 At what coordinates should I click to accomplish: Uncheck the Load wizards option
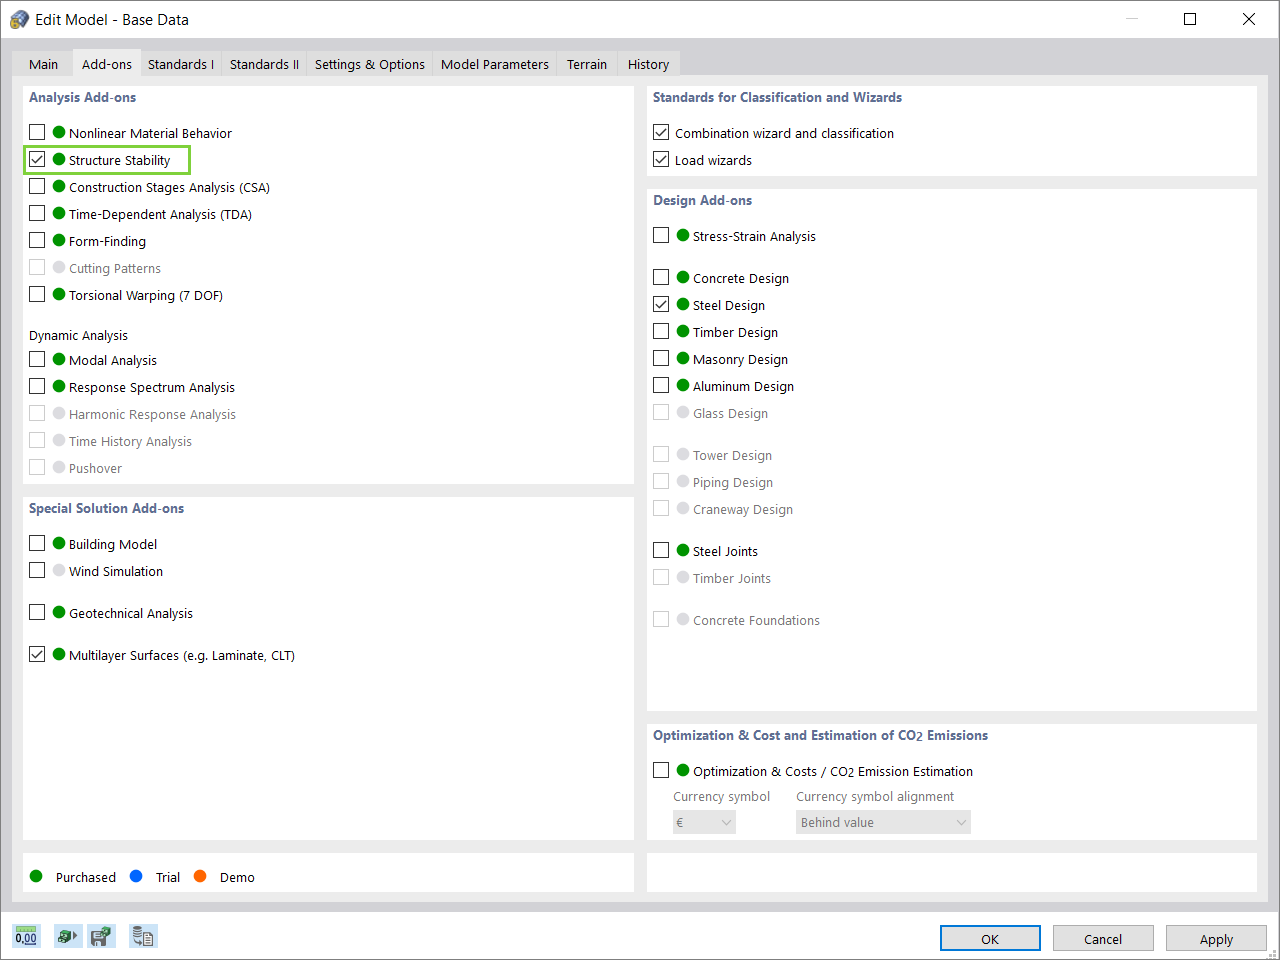point(661,159)
